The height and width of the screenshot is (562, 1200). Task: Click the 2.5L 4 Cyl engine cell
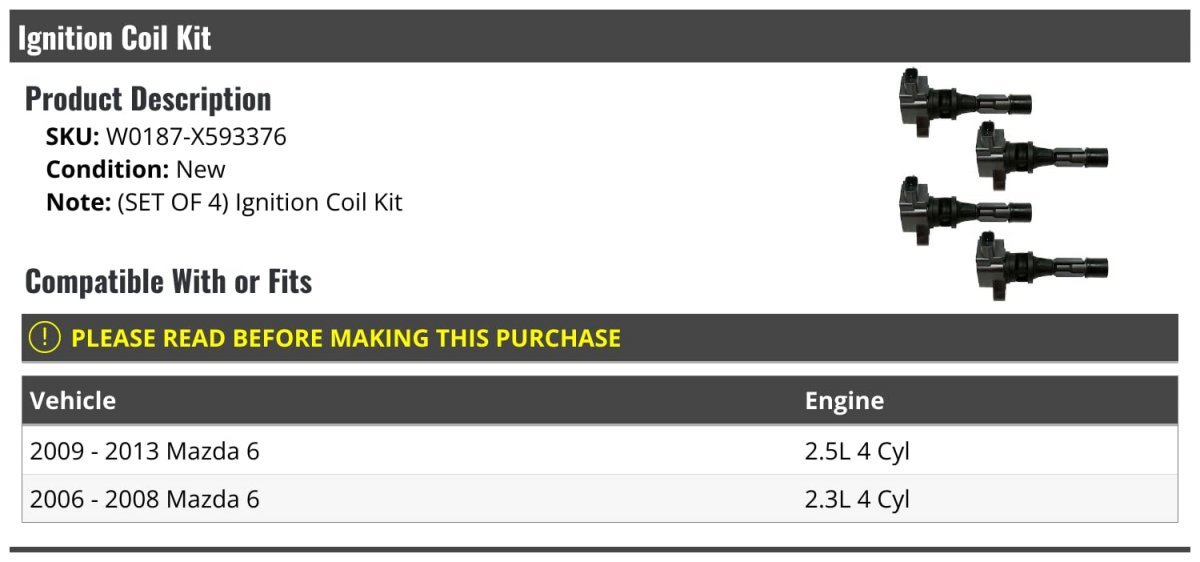pyautogui.click(x=857, y=452)
